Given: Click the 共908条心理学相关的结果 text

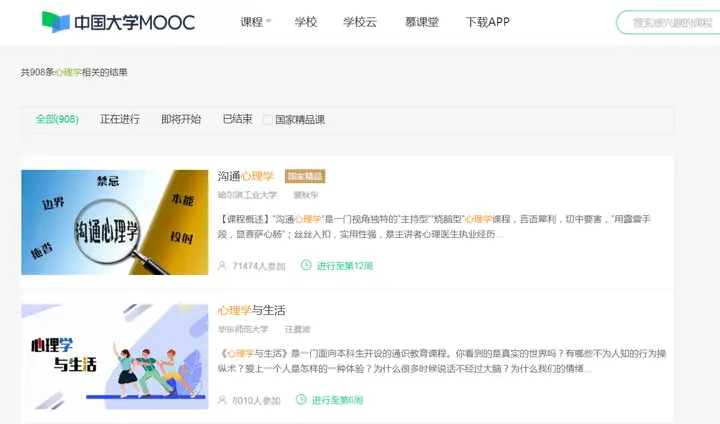Looking at the screenshot, I should point(74,72).
